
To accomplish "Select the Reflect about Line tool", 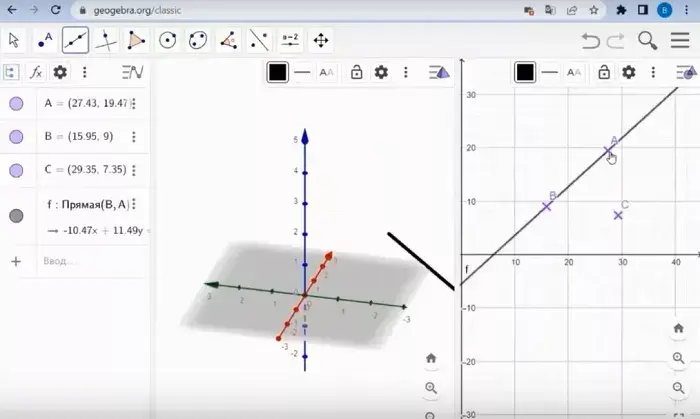I will tap(259, 41).
